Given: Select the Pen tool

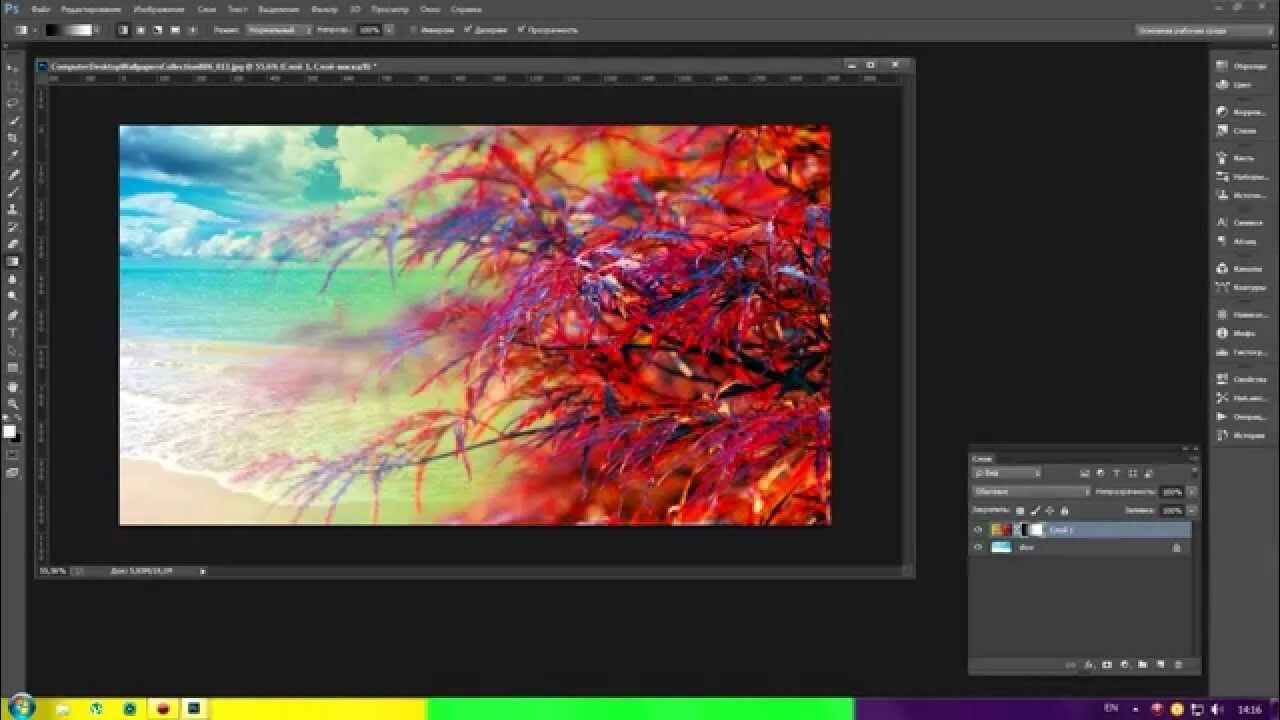Looking at the screenshot, I should pyautogui.click(x=13, y=314).
